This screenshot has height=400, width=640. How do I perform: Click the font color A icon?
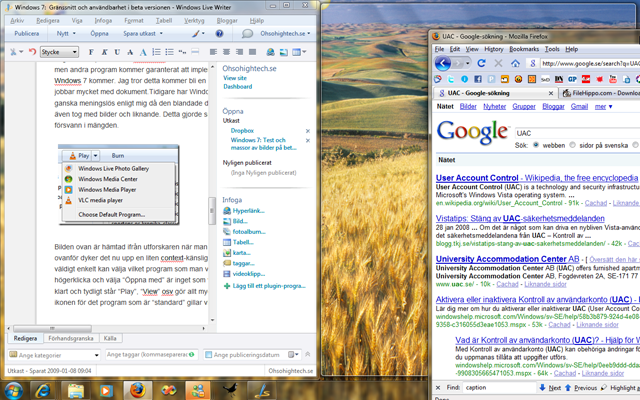click(143, 52)
